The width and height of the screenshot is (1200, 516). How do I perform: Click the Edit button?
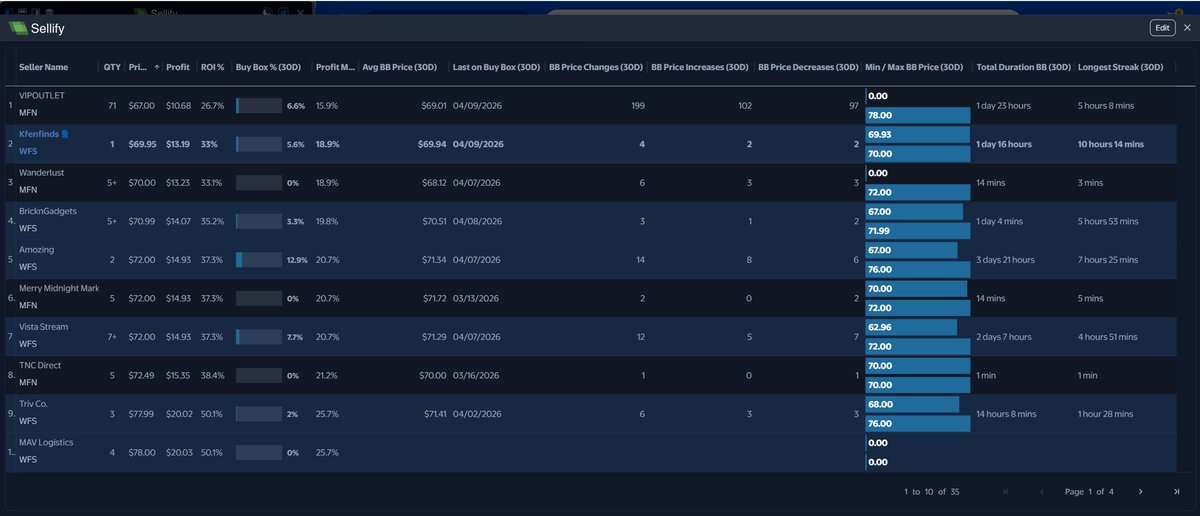pyautogui.click(x=1162, y=28)
